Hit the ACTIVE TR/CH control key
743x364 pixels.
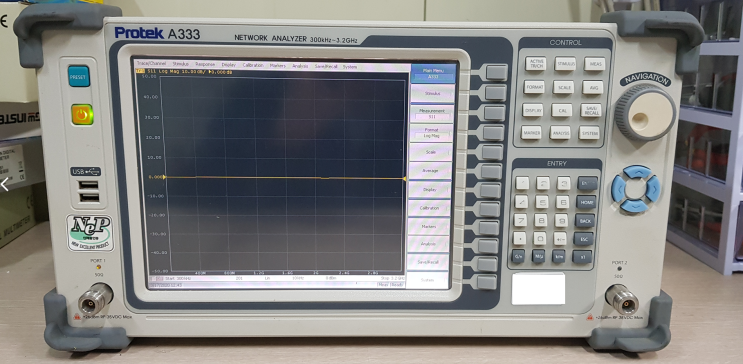click(536, 64)
